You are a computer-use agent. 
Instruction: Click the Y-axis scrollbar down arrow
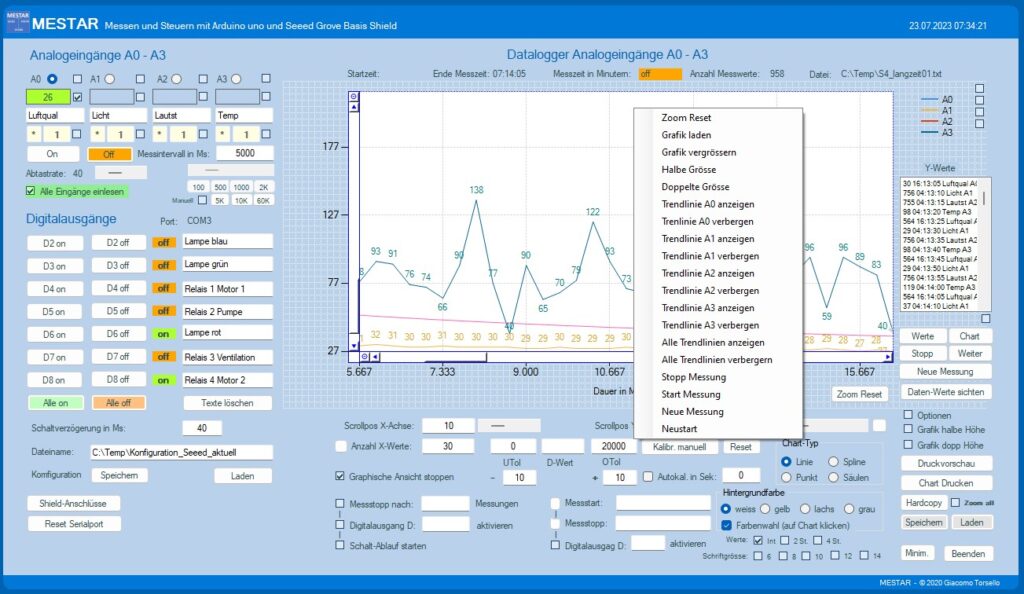(353, 343)
